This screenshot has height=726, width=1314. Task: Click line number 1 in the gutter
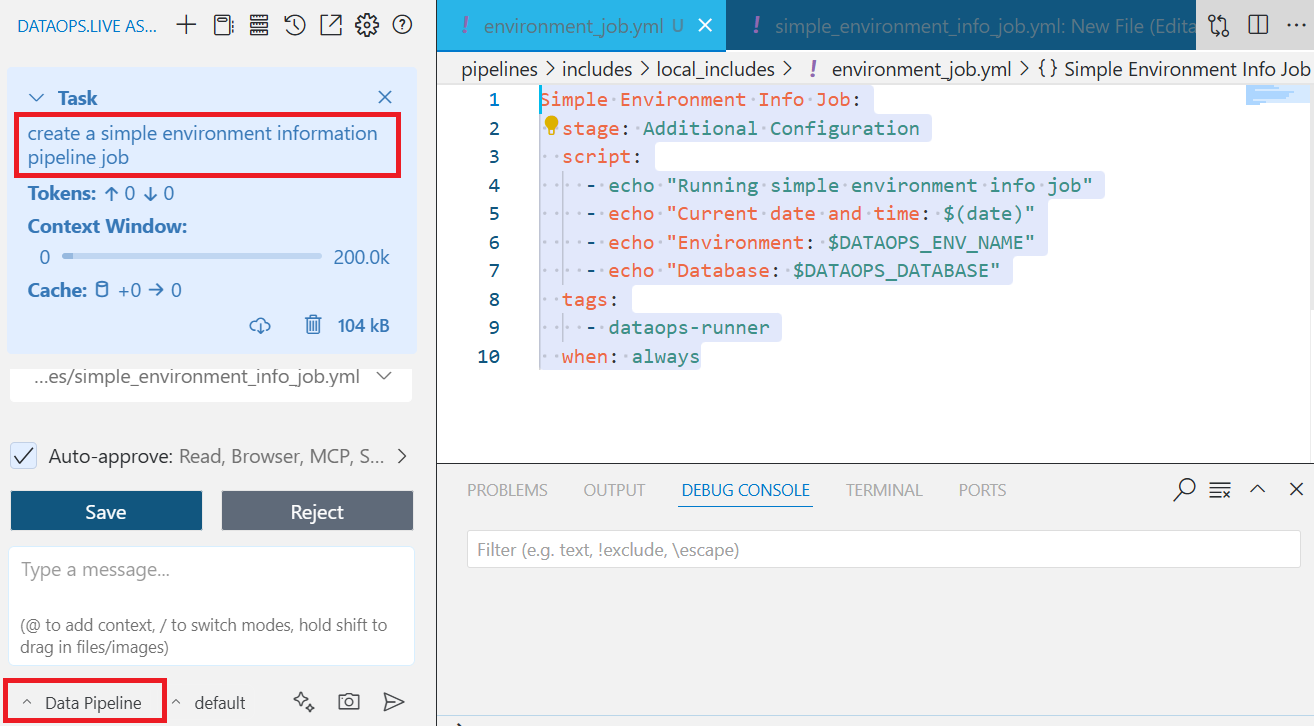(493, 99)
